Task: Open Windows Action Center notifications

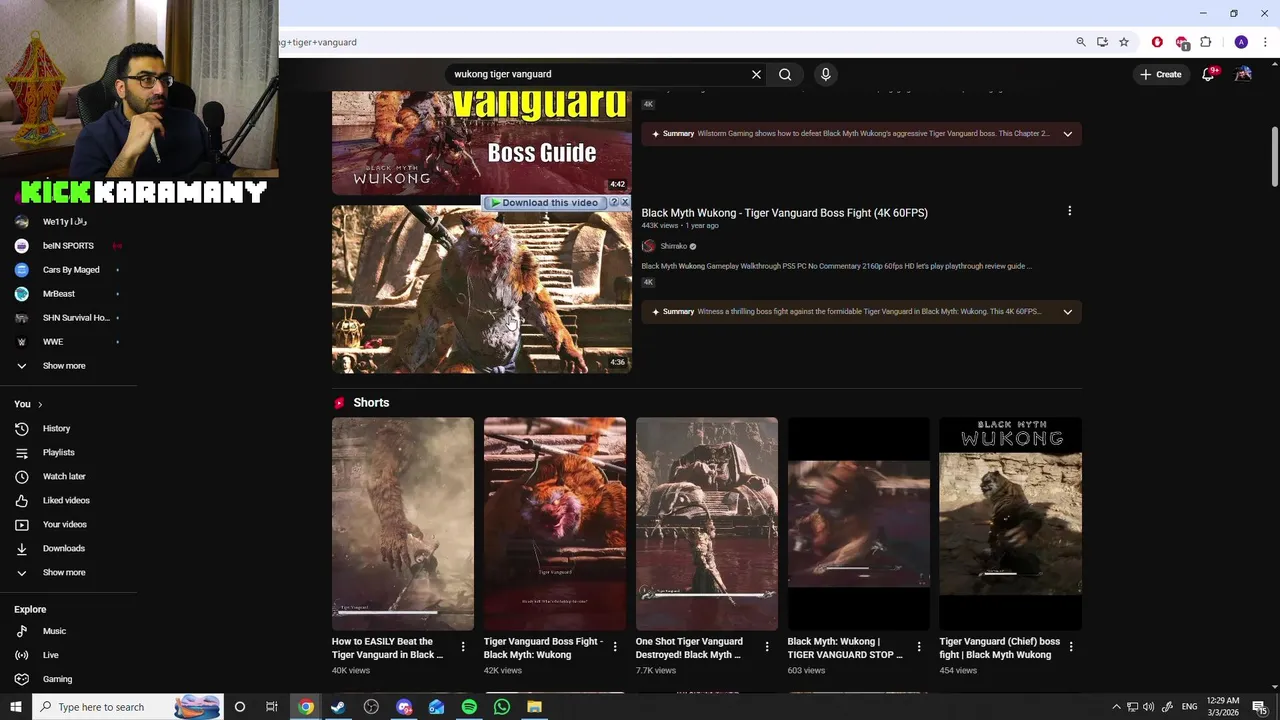Action: [1259, 707]
